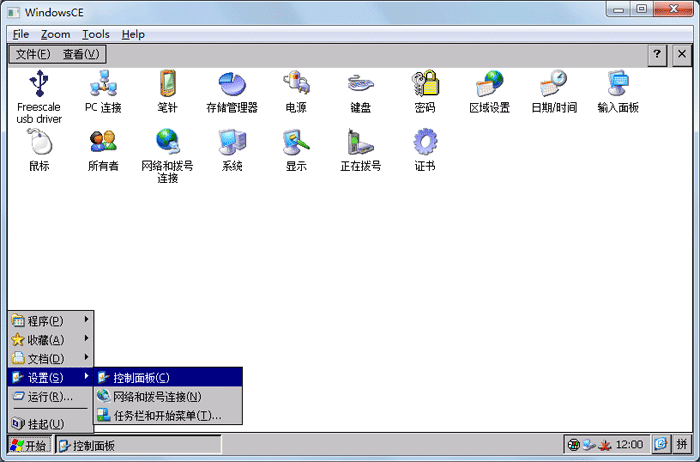Screen dimensions: 700x462
Task: Click the network connection tray icon
Action: click(589, 445)
